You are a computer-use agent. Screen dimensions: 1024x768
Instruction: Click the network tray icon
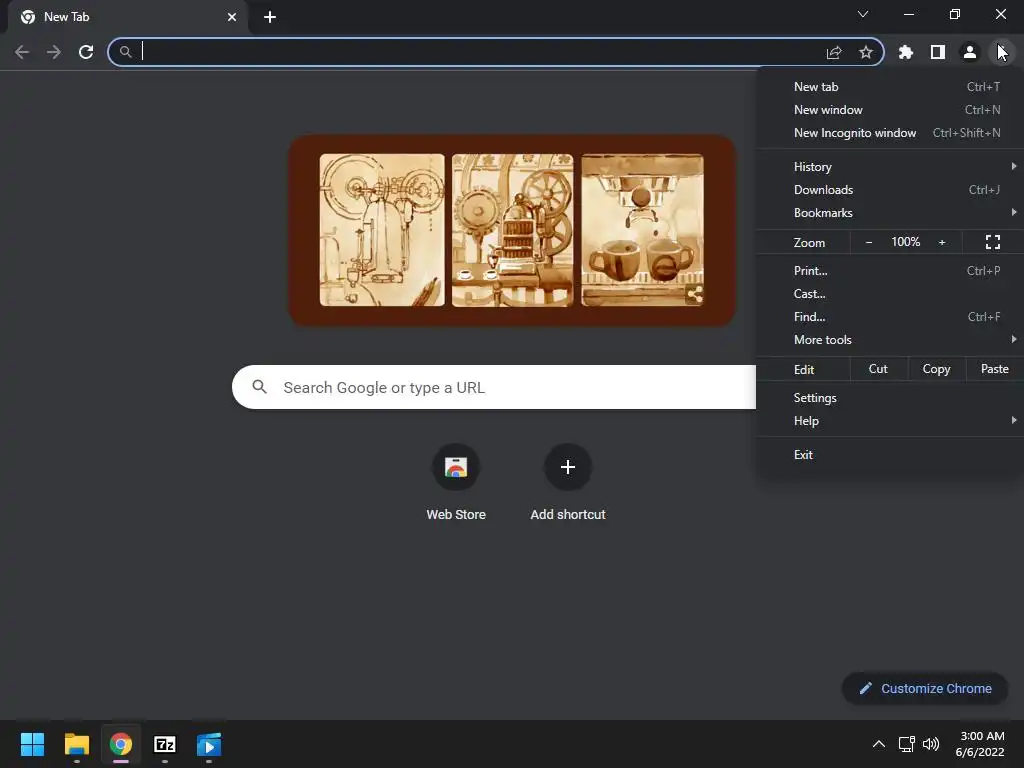[x=906, y=744]
